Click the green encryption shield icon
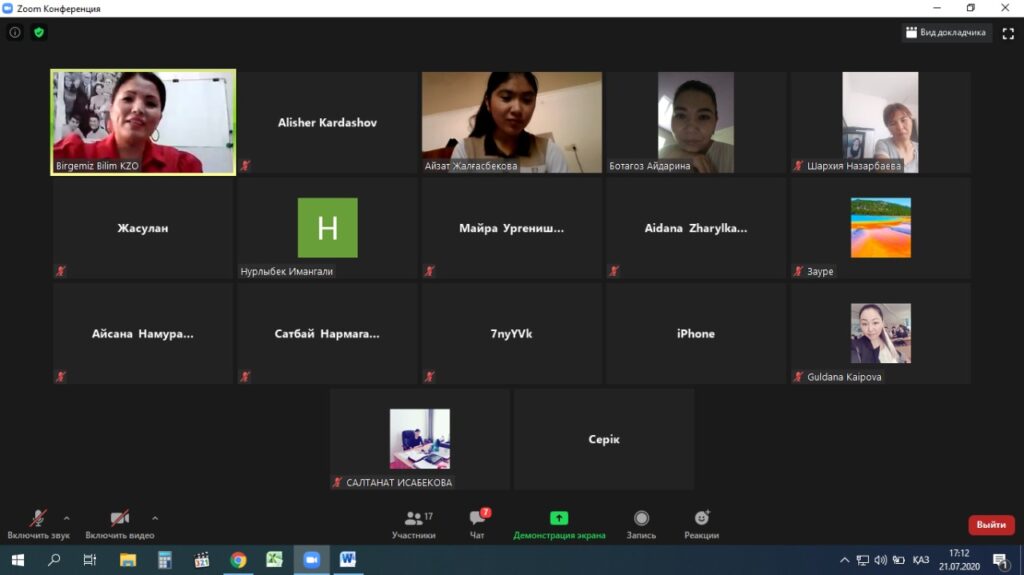Image resolution: width=1024 pixels, height=575 pixels. pos(39,32)
